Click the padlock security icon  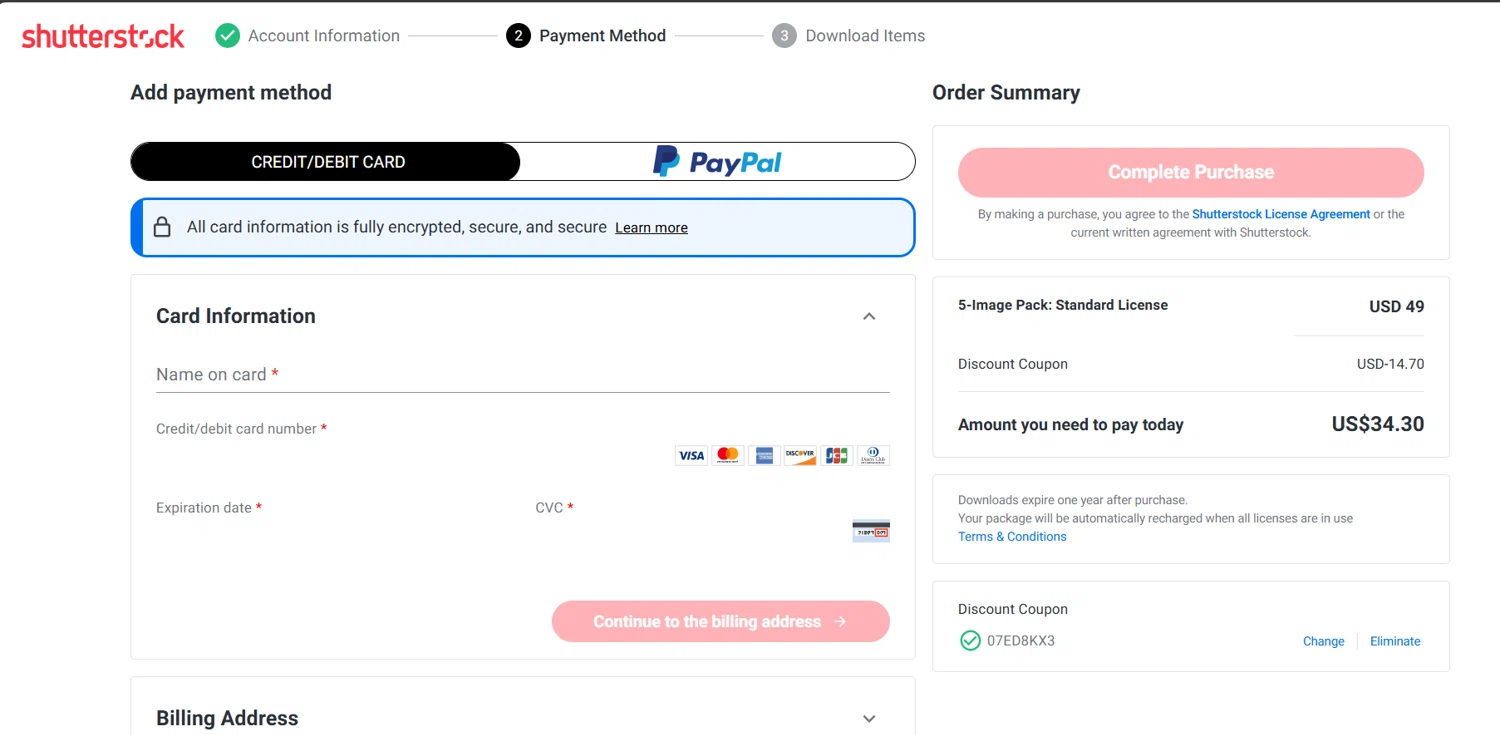[x=162, y=227]
